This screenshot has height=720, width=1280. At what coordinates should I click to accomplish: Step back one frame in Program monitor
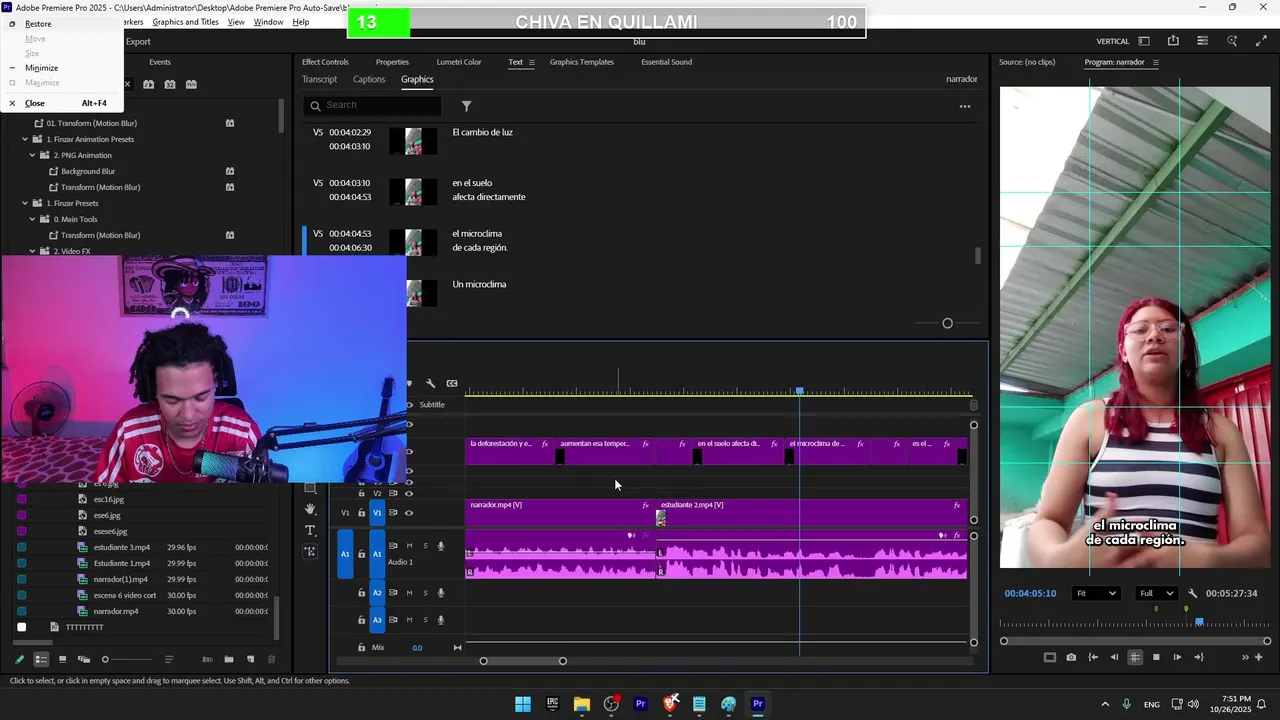[1114, 657]
